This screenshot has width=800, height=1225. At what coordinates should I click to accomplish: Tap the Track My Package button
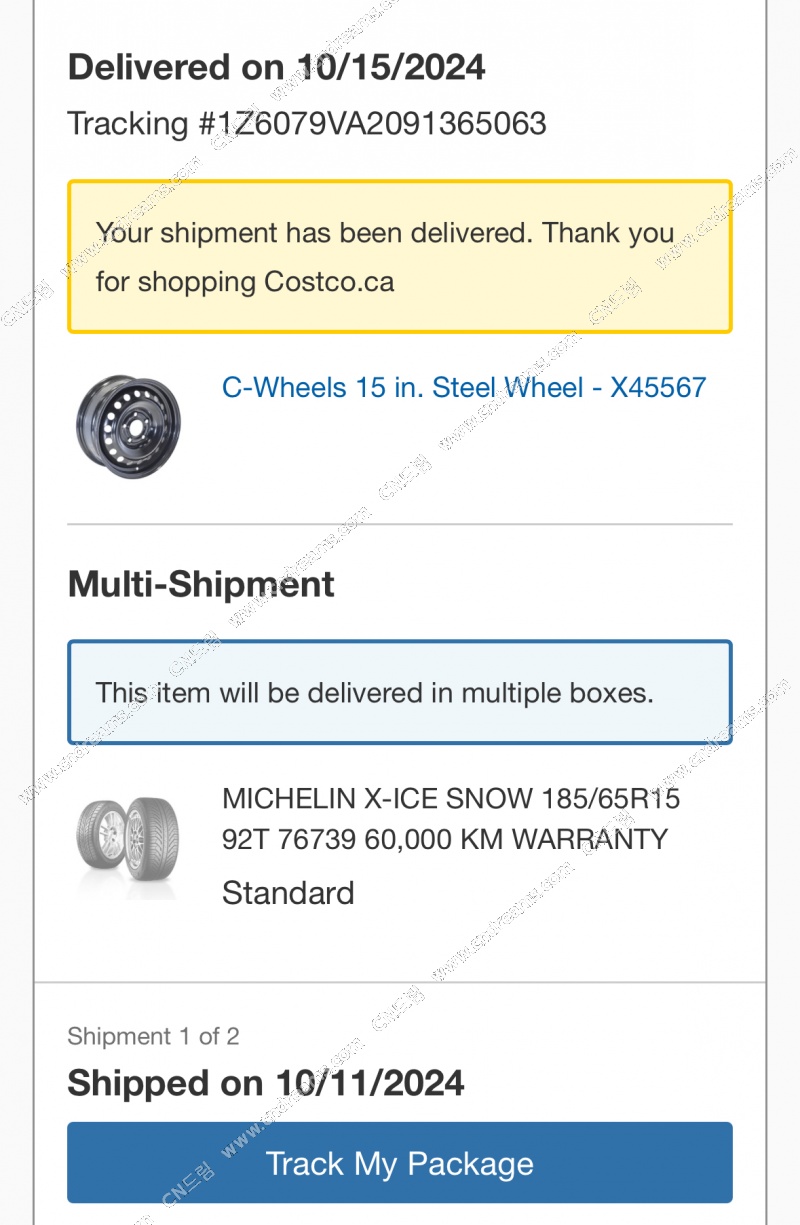[x=400, y=1163]
